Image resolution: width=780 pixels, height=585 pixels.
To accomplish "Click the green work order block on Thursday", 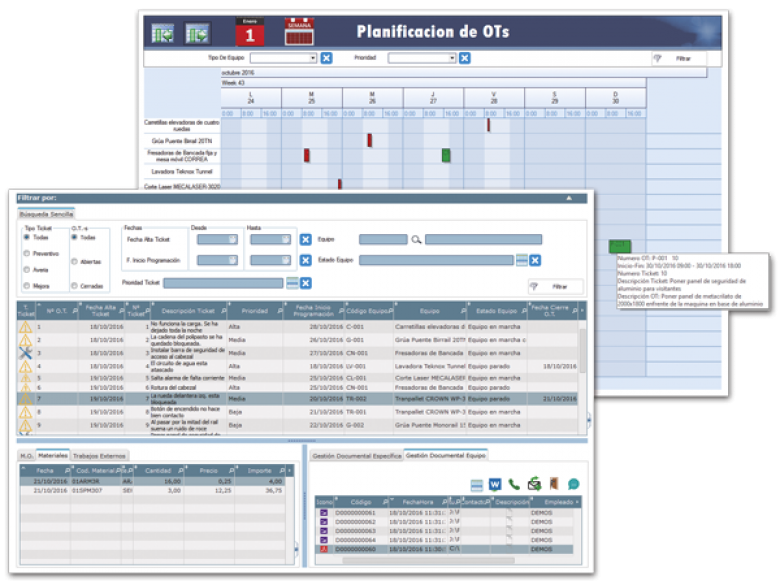I will [446, 155].
